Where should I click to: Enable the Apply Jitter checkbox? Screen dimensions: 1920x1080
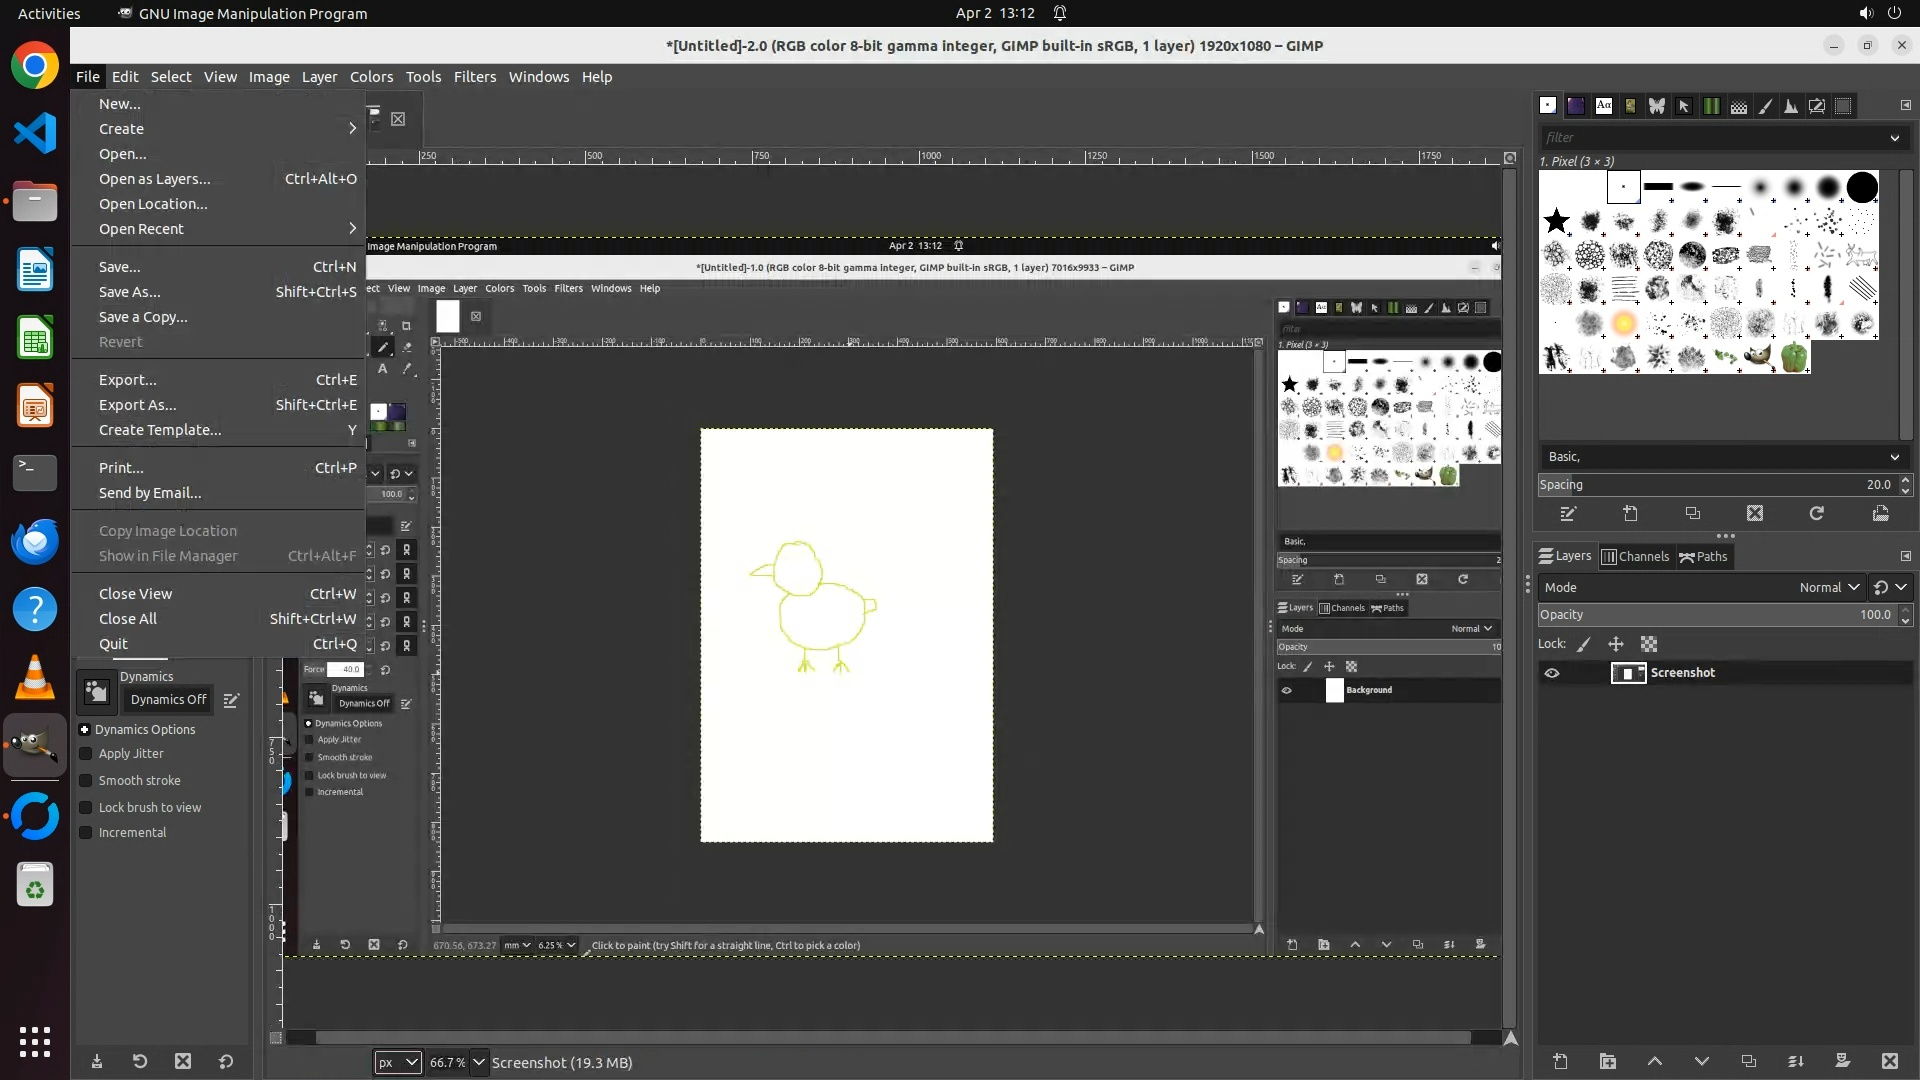pos(86,754)
